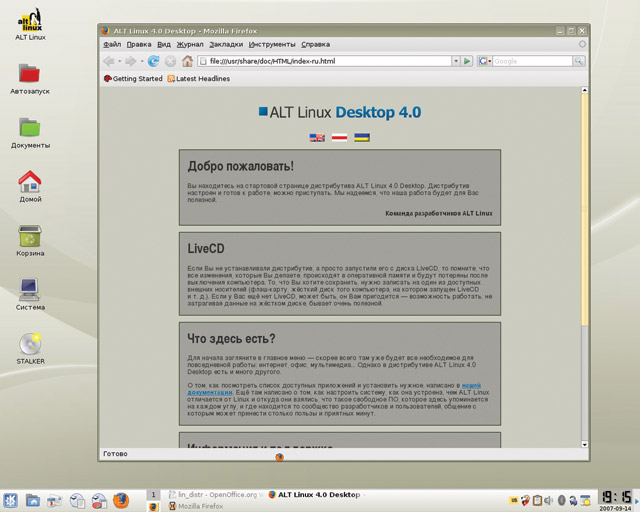Open the Закладки menu

click(x=226, y=45)
